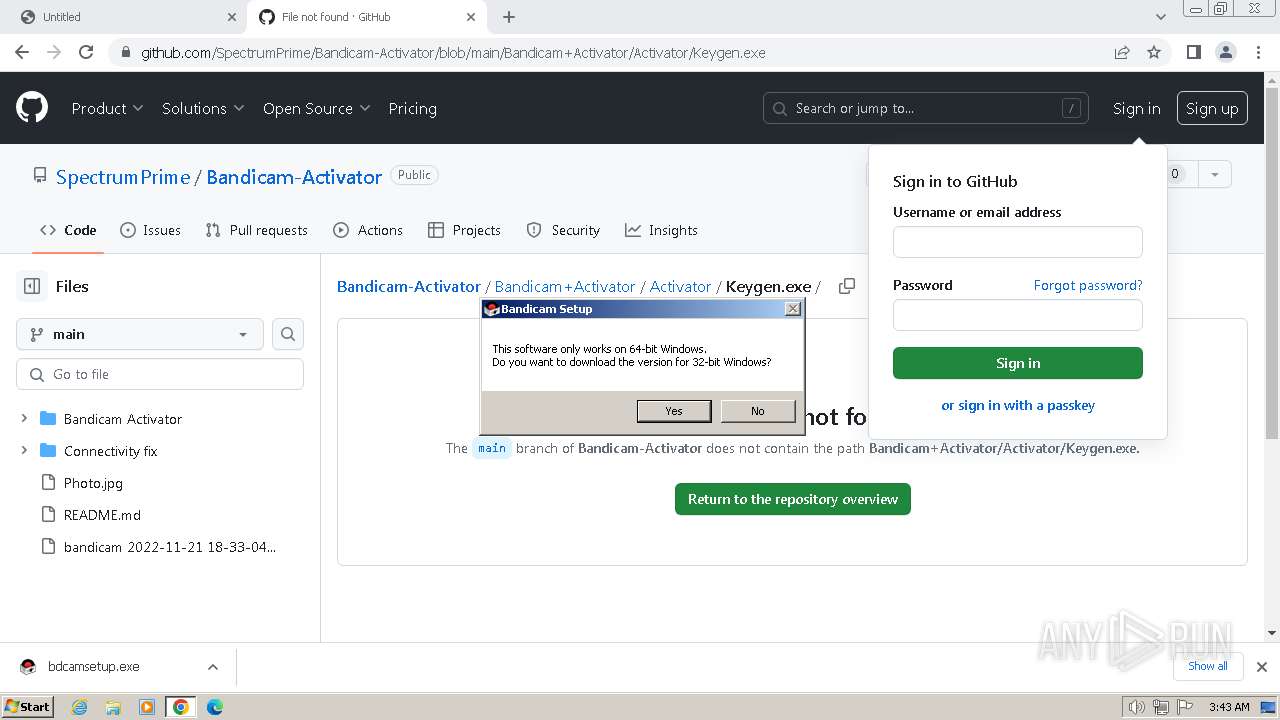Viewport: 1280px width, 720px height.
Task: Click Show all downloads
Action: coord(1208,666)
